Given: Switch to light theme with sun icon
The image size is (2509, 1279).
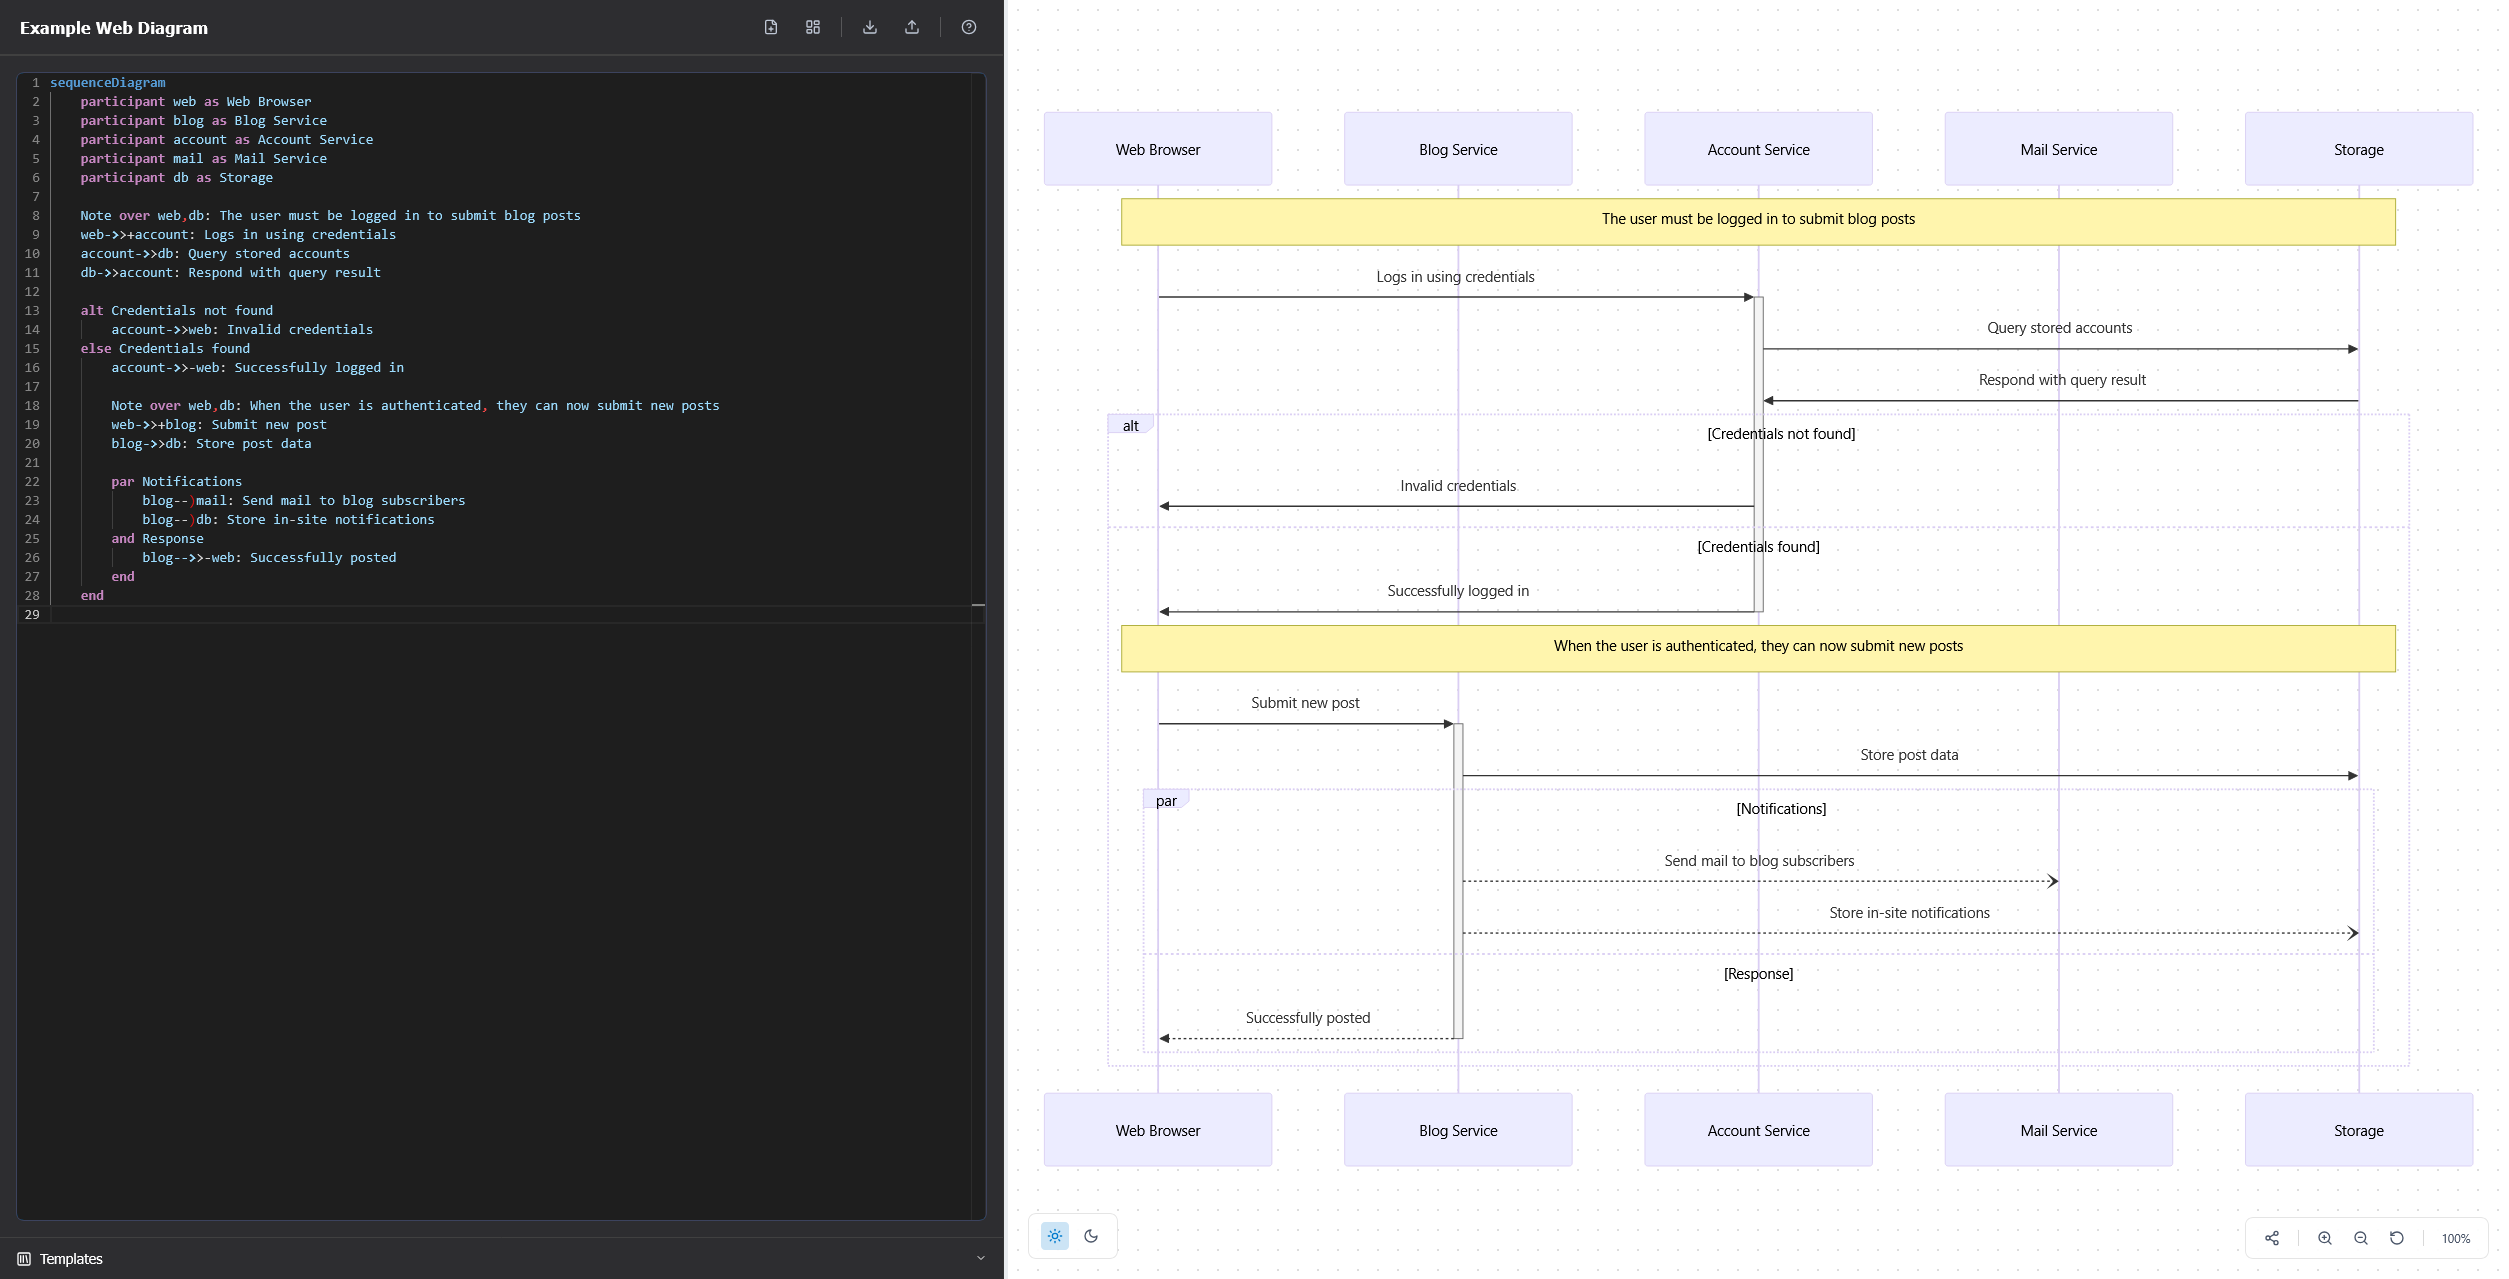Looking at the screenshot, I should tap(1055, 1236).
